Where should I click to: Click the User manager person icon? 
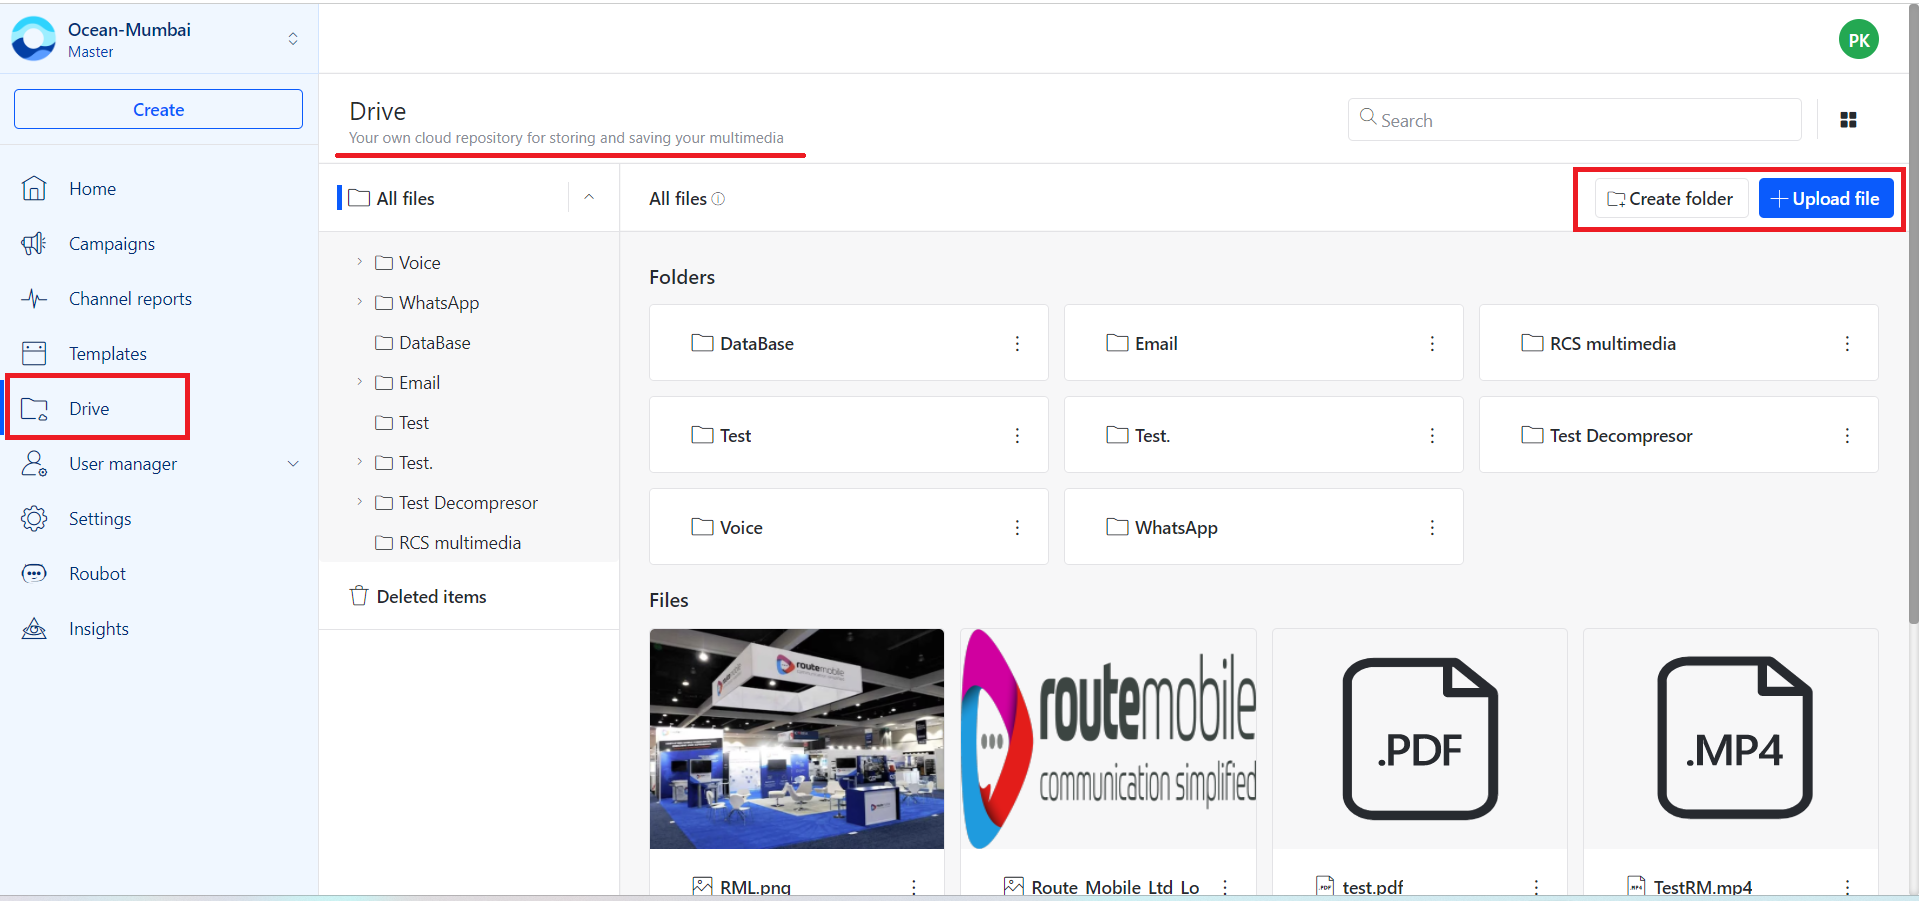34,464
